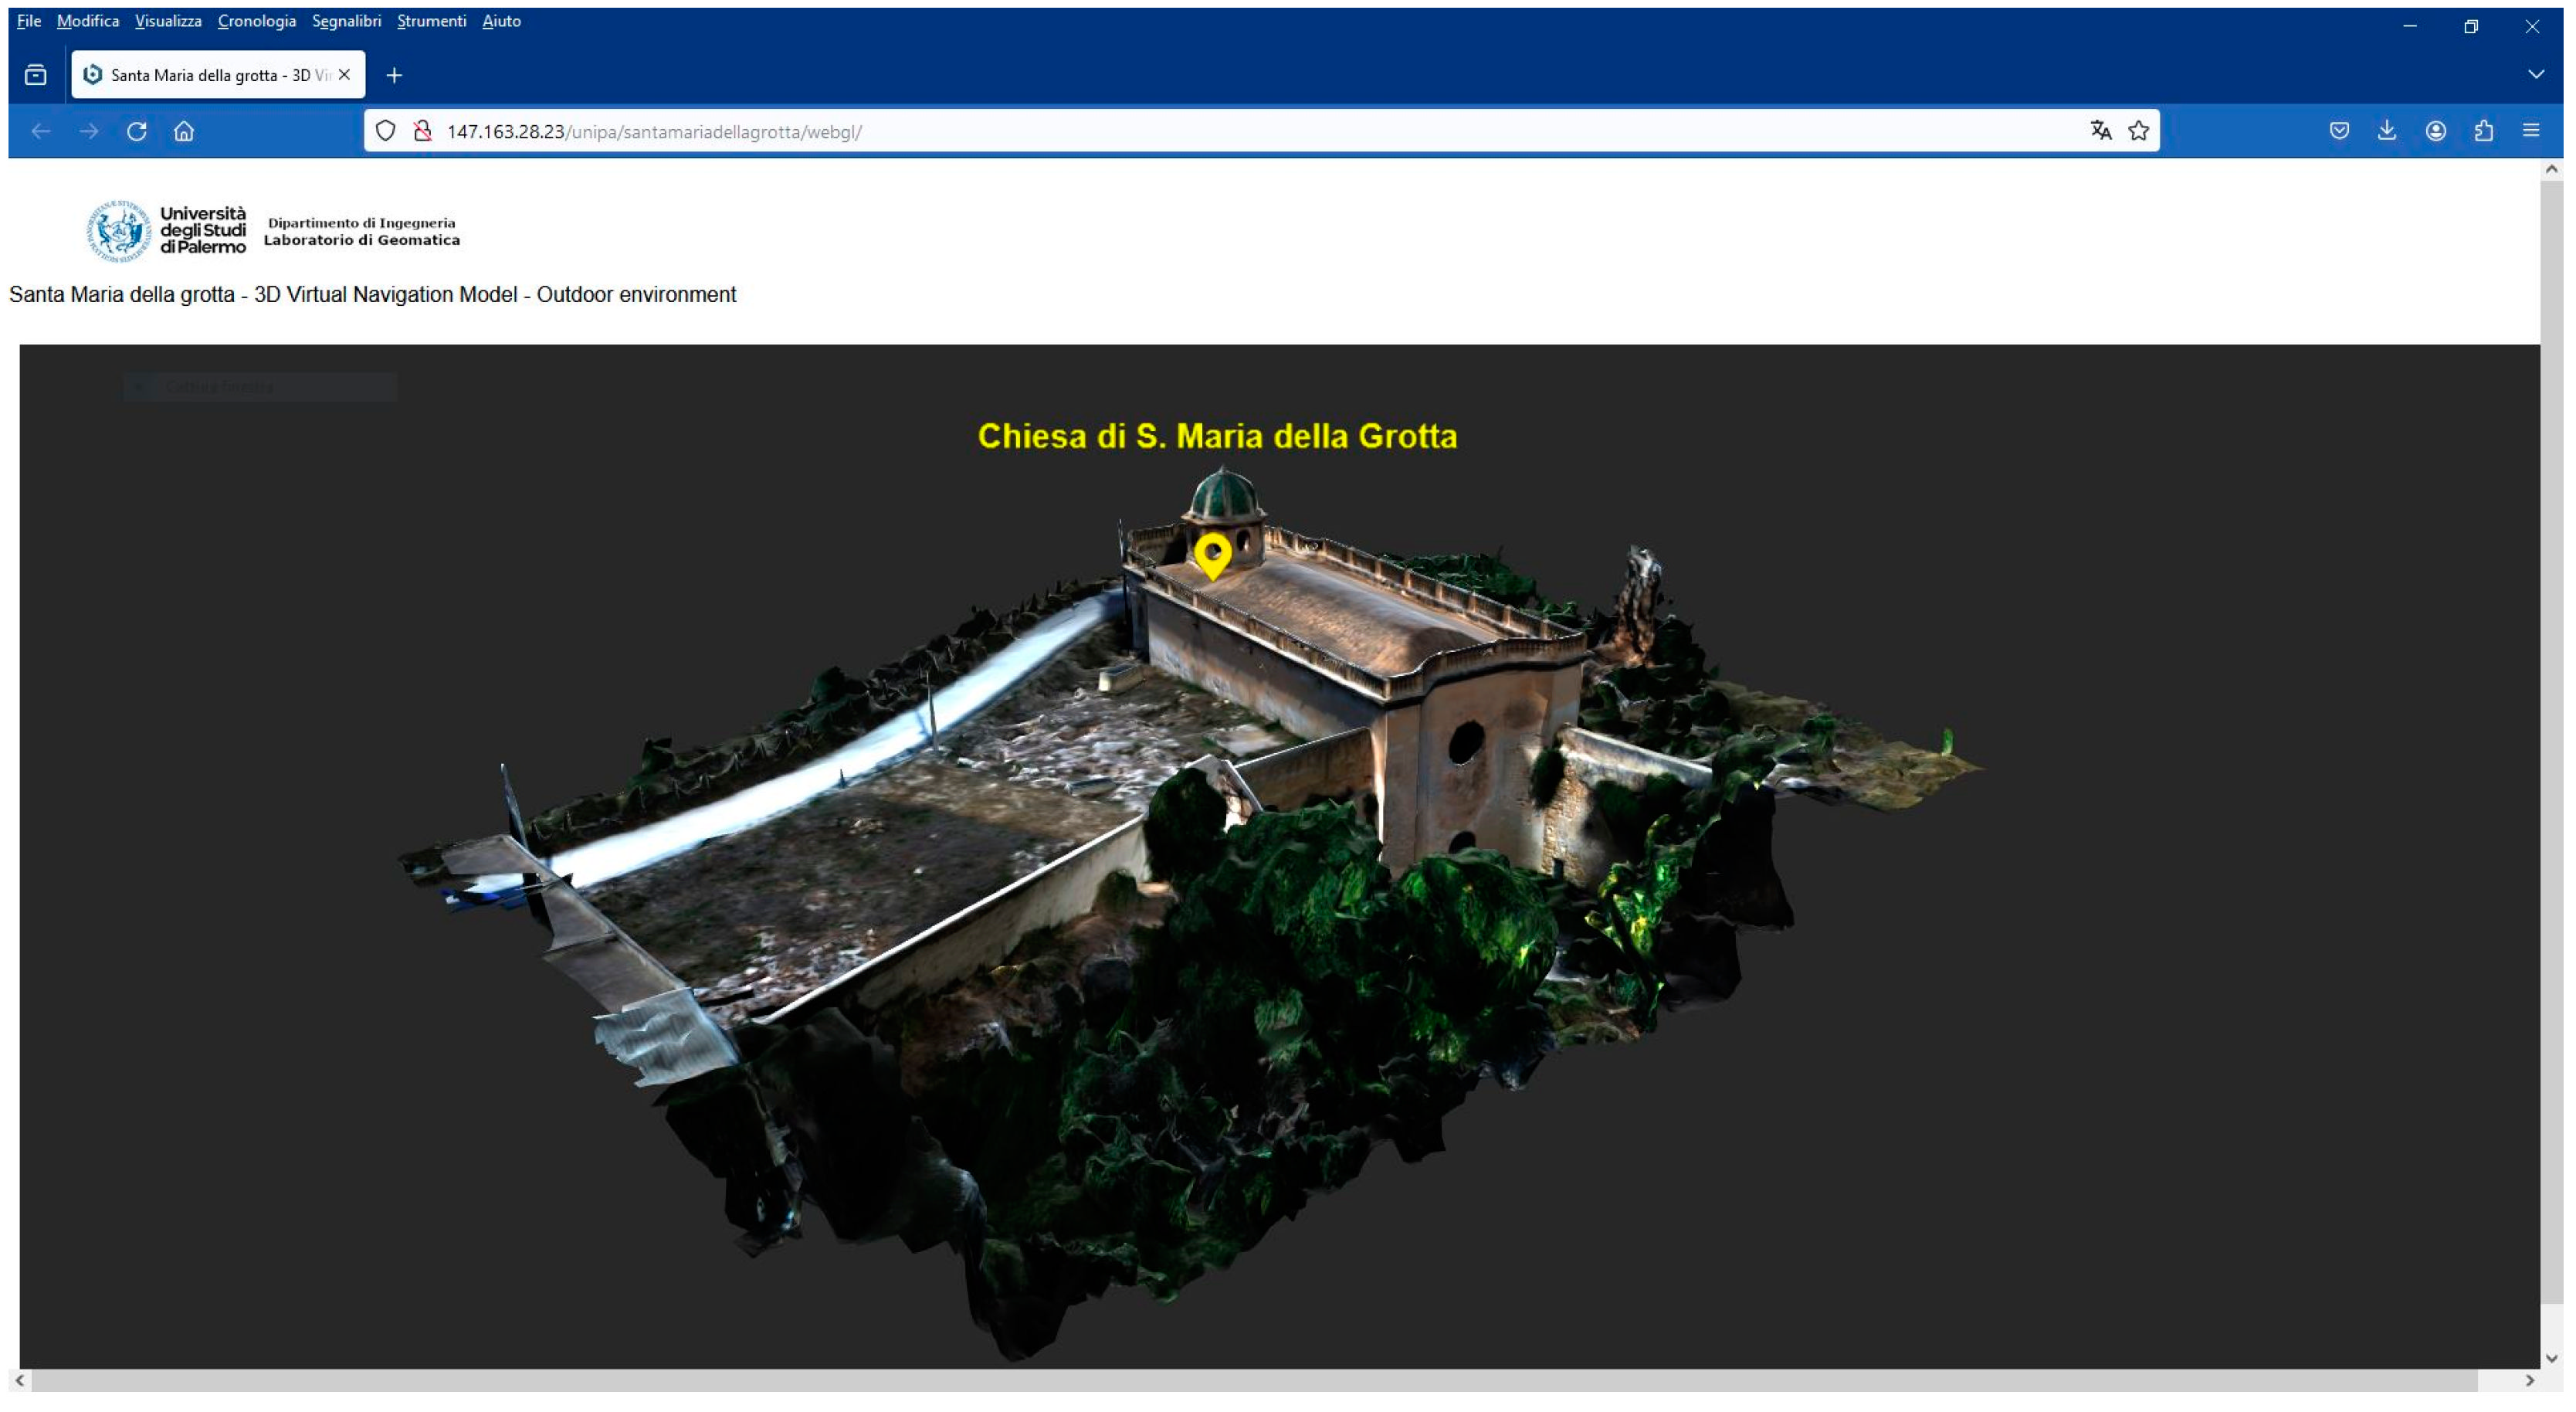Close the Santa Maria della grotta tab
2576x1412 pixels.
pyautogui.click(x=344, y=75)
